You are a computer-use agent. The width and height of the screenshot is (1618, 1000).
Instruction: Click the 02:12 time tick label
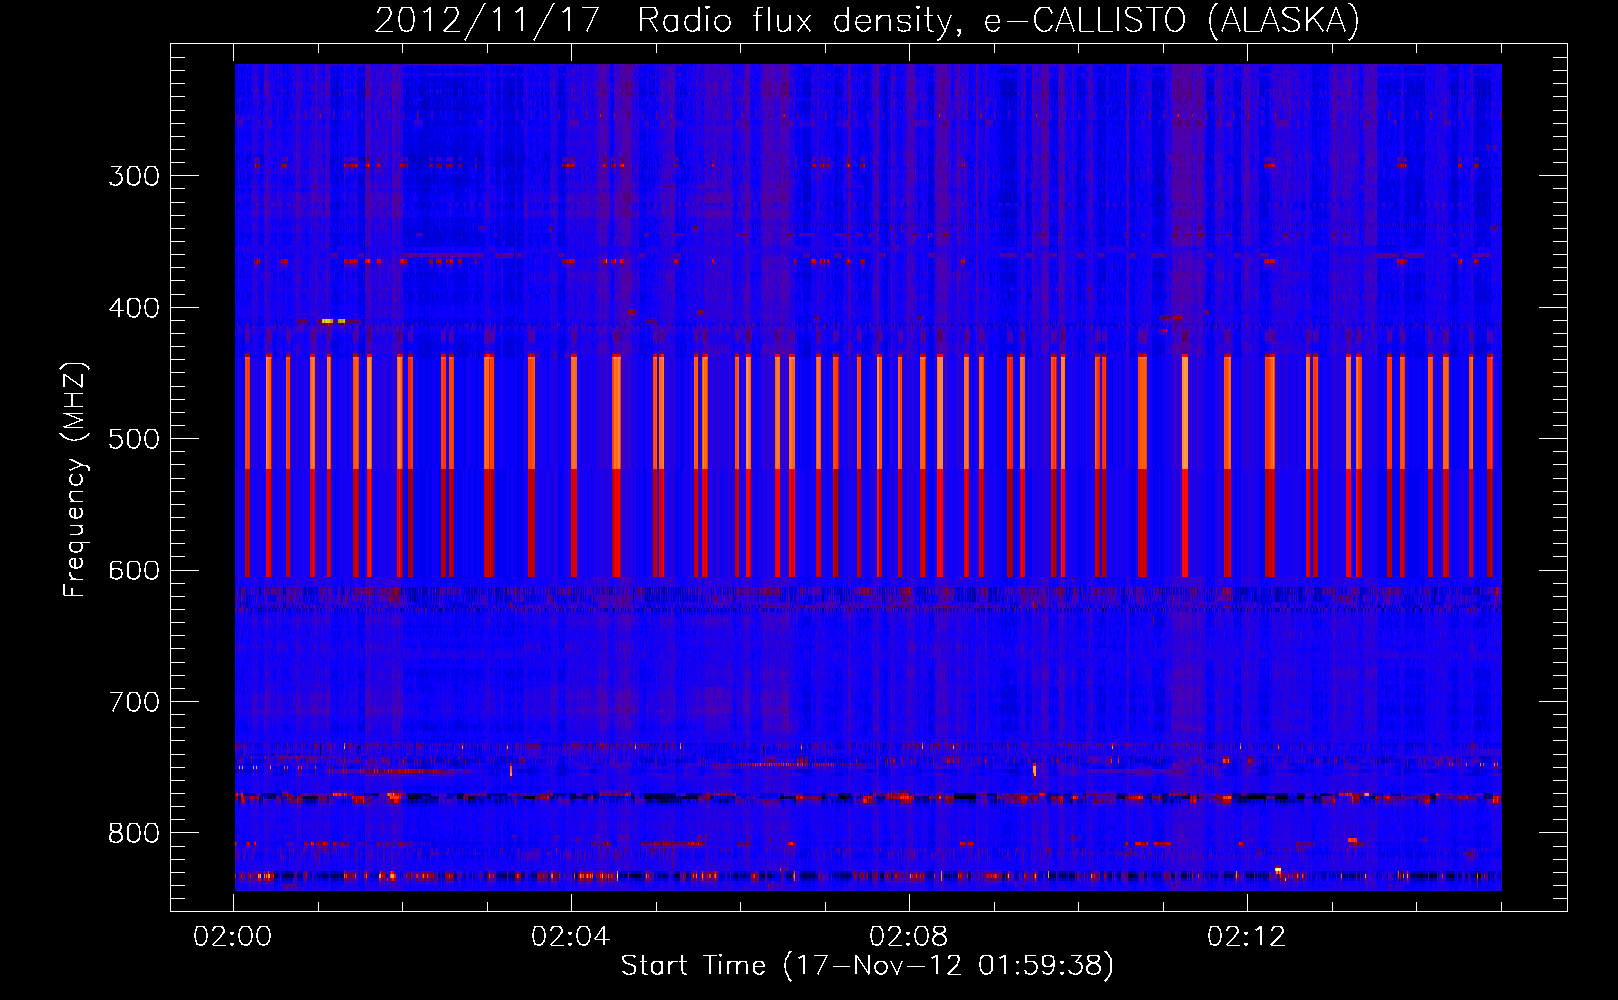pos(1247,937)
